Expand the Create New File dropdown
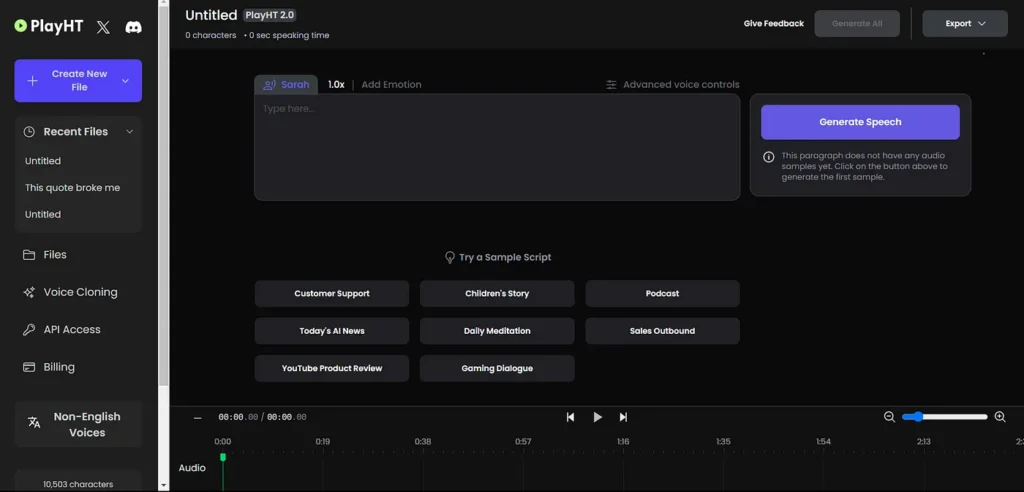The width and height of the screenshot is (1024, 492). pyautogui.click(x=125, y=81)
